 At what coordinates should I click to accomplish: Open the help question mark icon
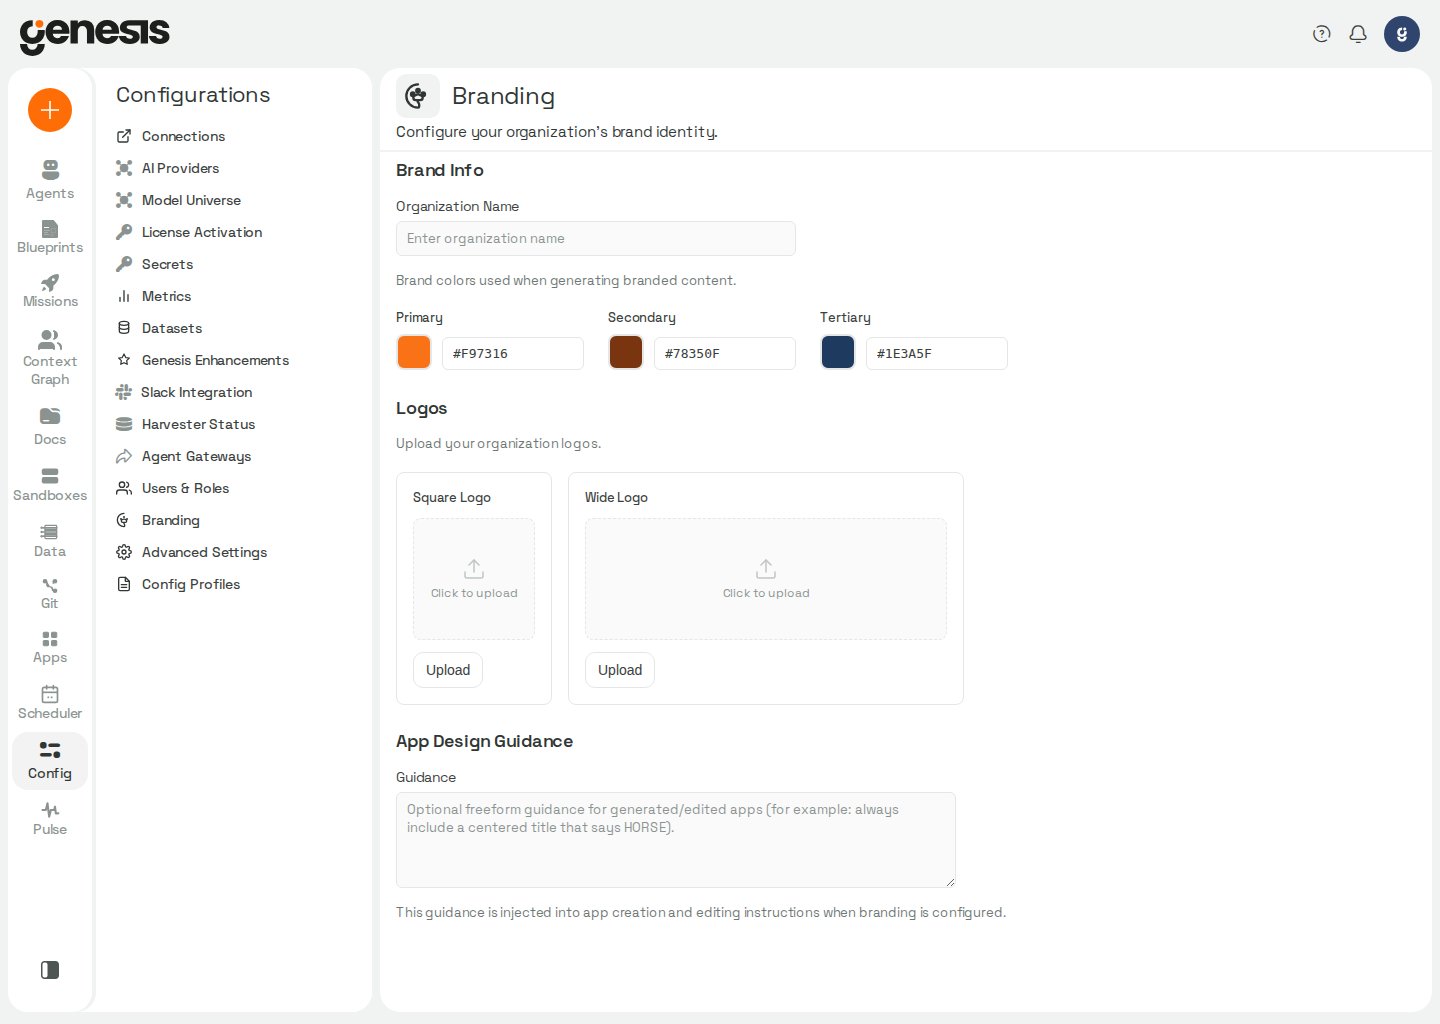[x=1322, y=34]
